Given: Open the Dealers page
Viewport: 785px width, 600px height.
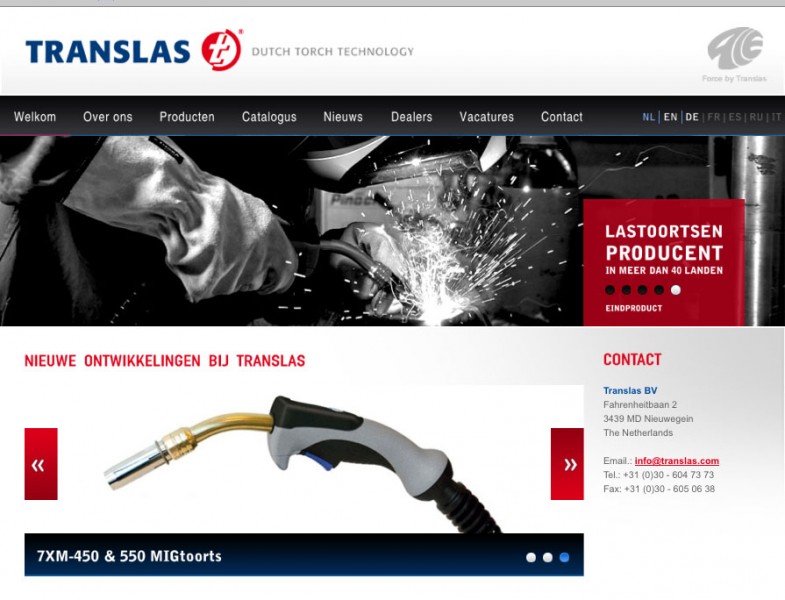Looking at the screenshot, I should coord(412,117).
